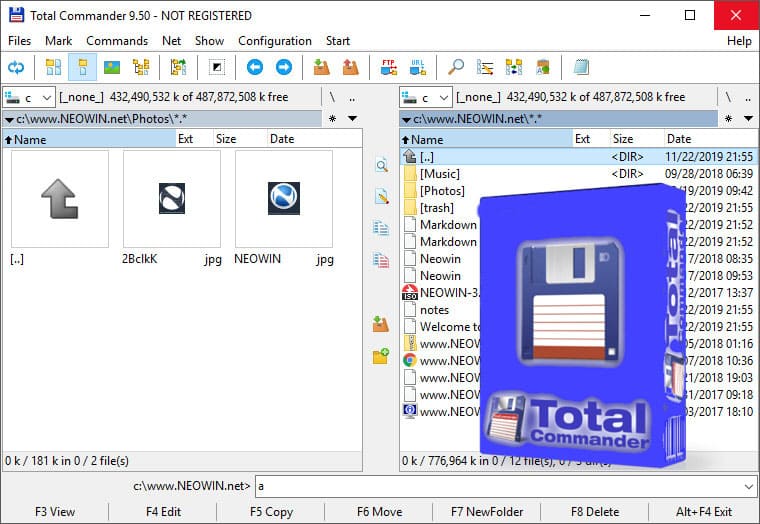Open the right panel drive c dropdown
The width and height of the screenshot is (760, 524).
click(x=426, y=97)
